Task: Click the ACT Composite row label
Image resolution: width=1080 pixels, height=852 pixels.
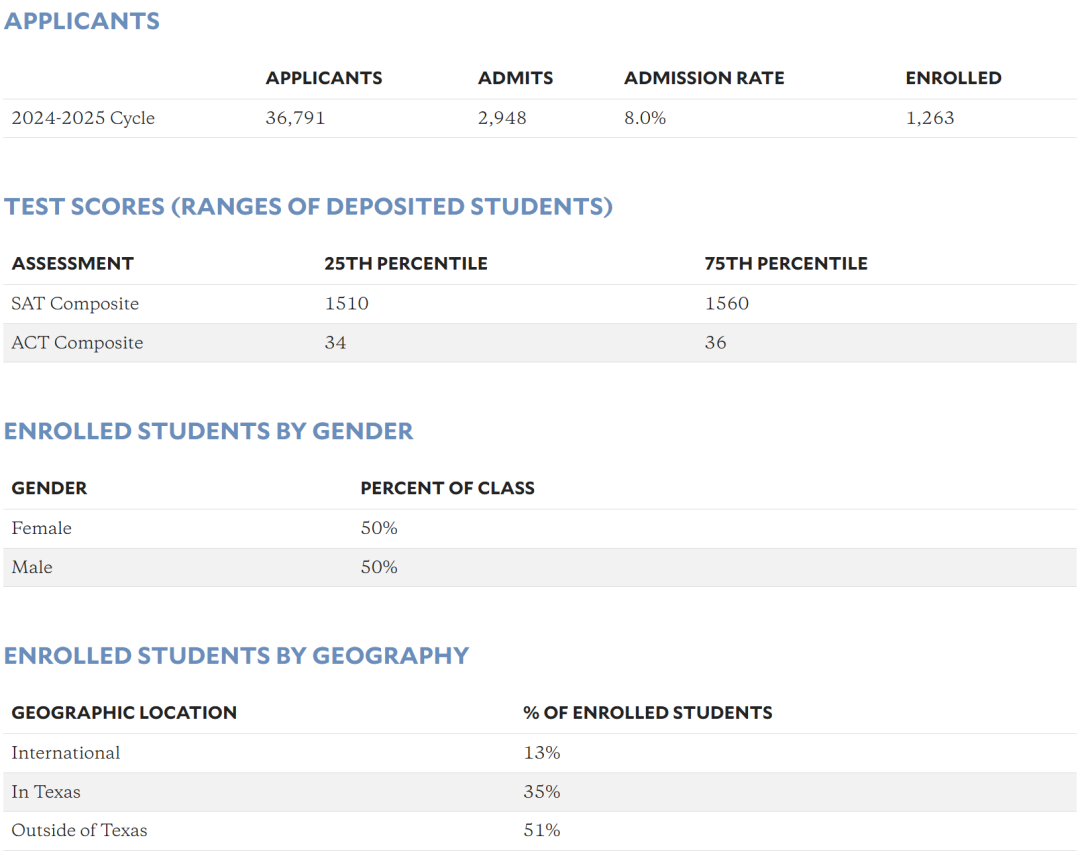Action: point(77,343)
